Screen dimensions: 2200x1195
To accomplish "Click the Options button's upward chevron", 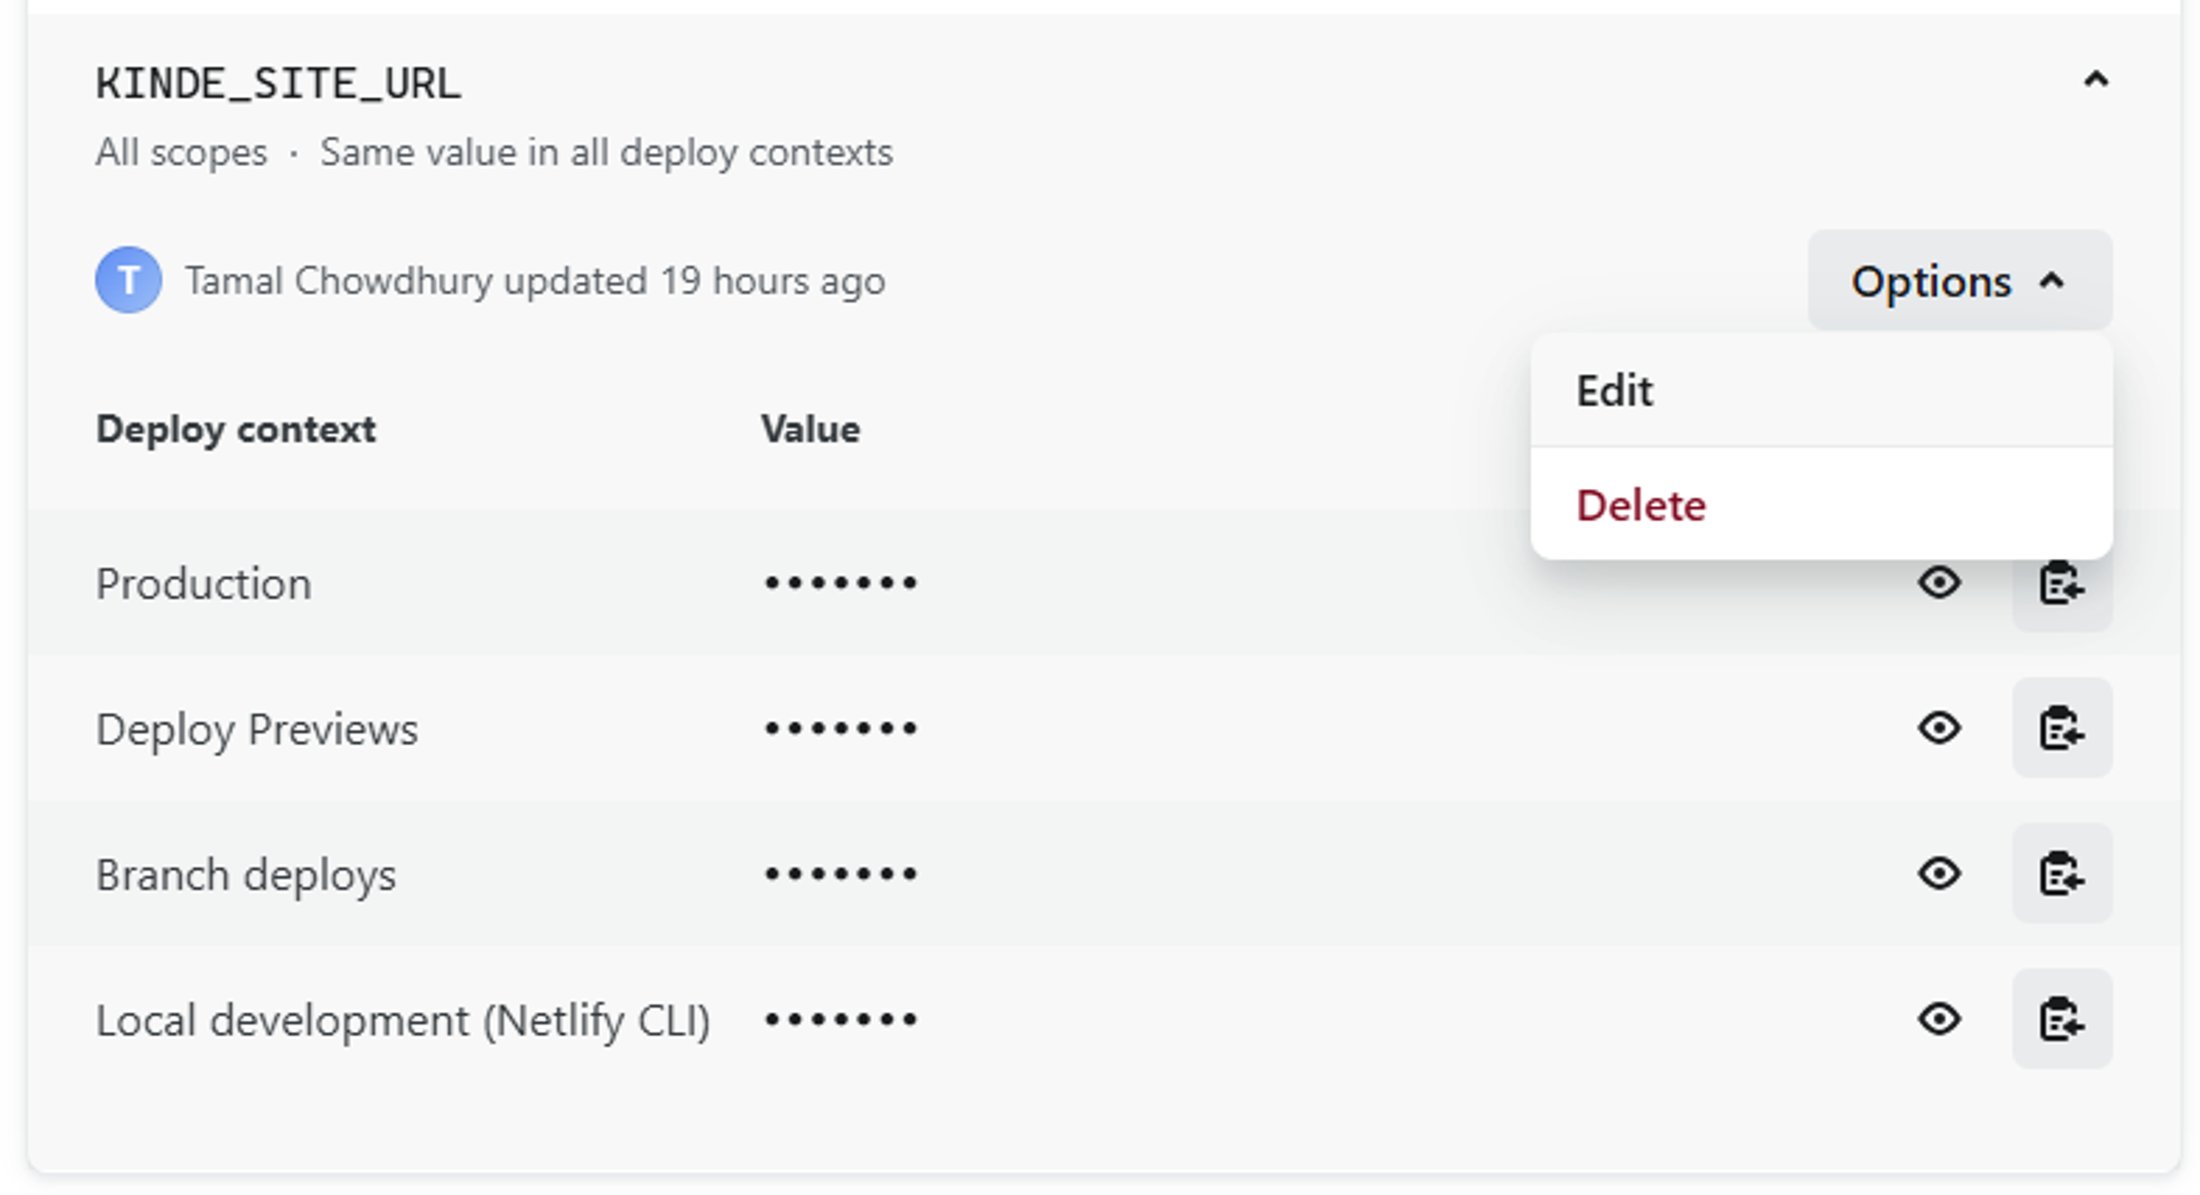I will coord(2049,281).
